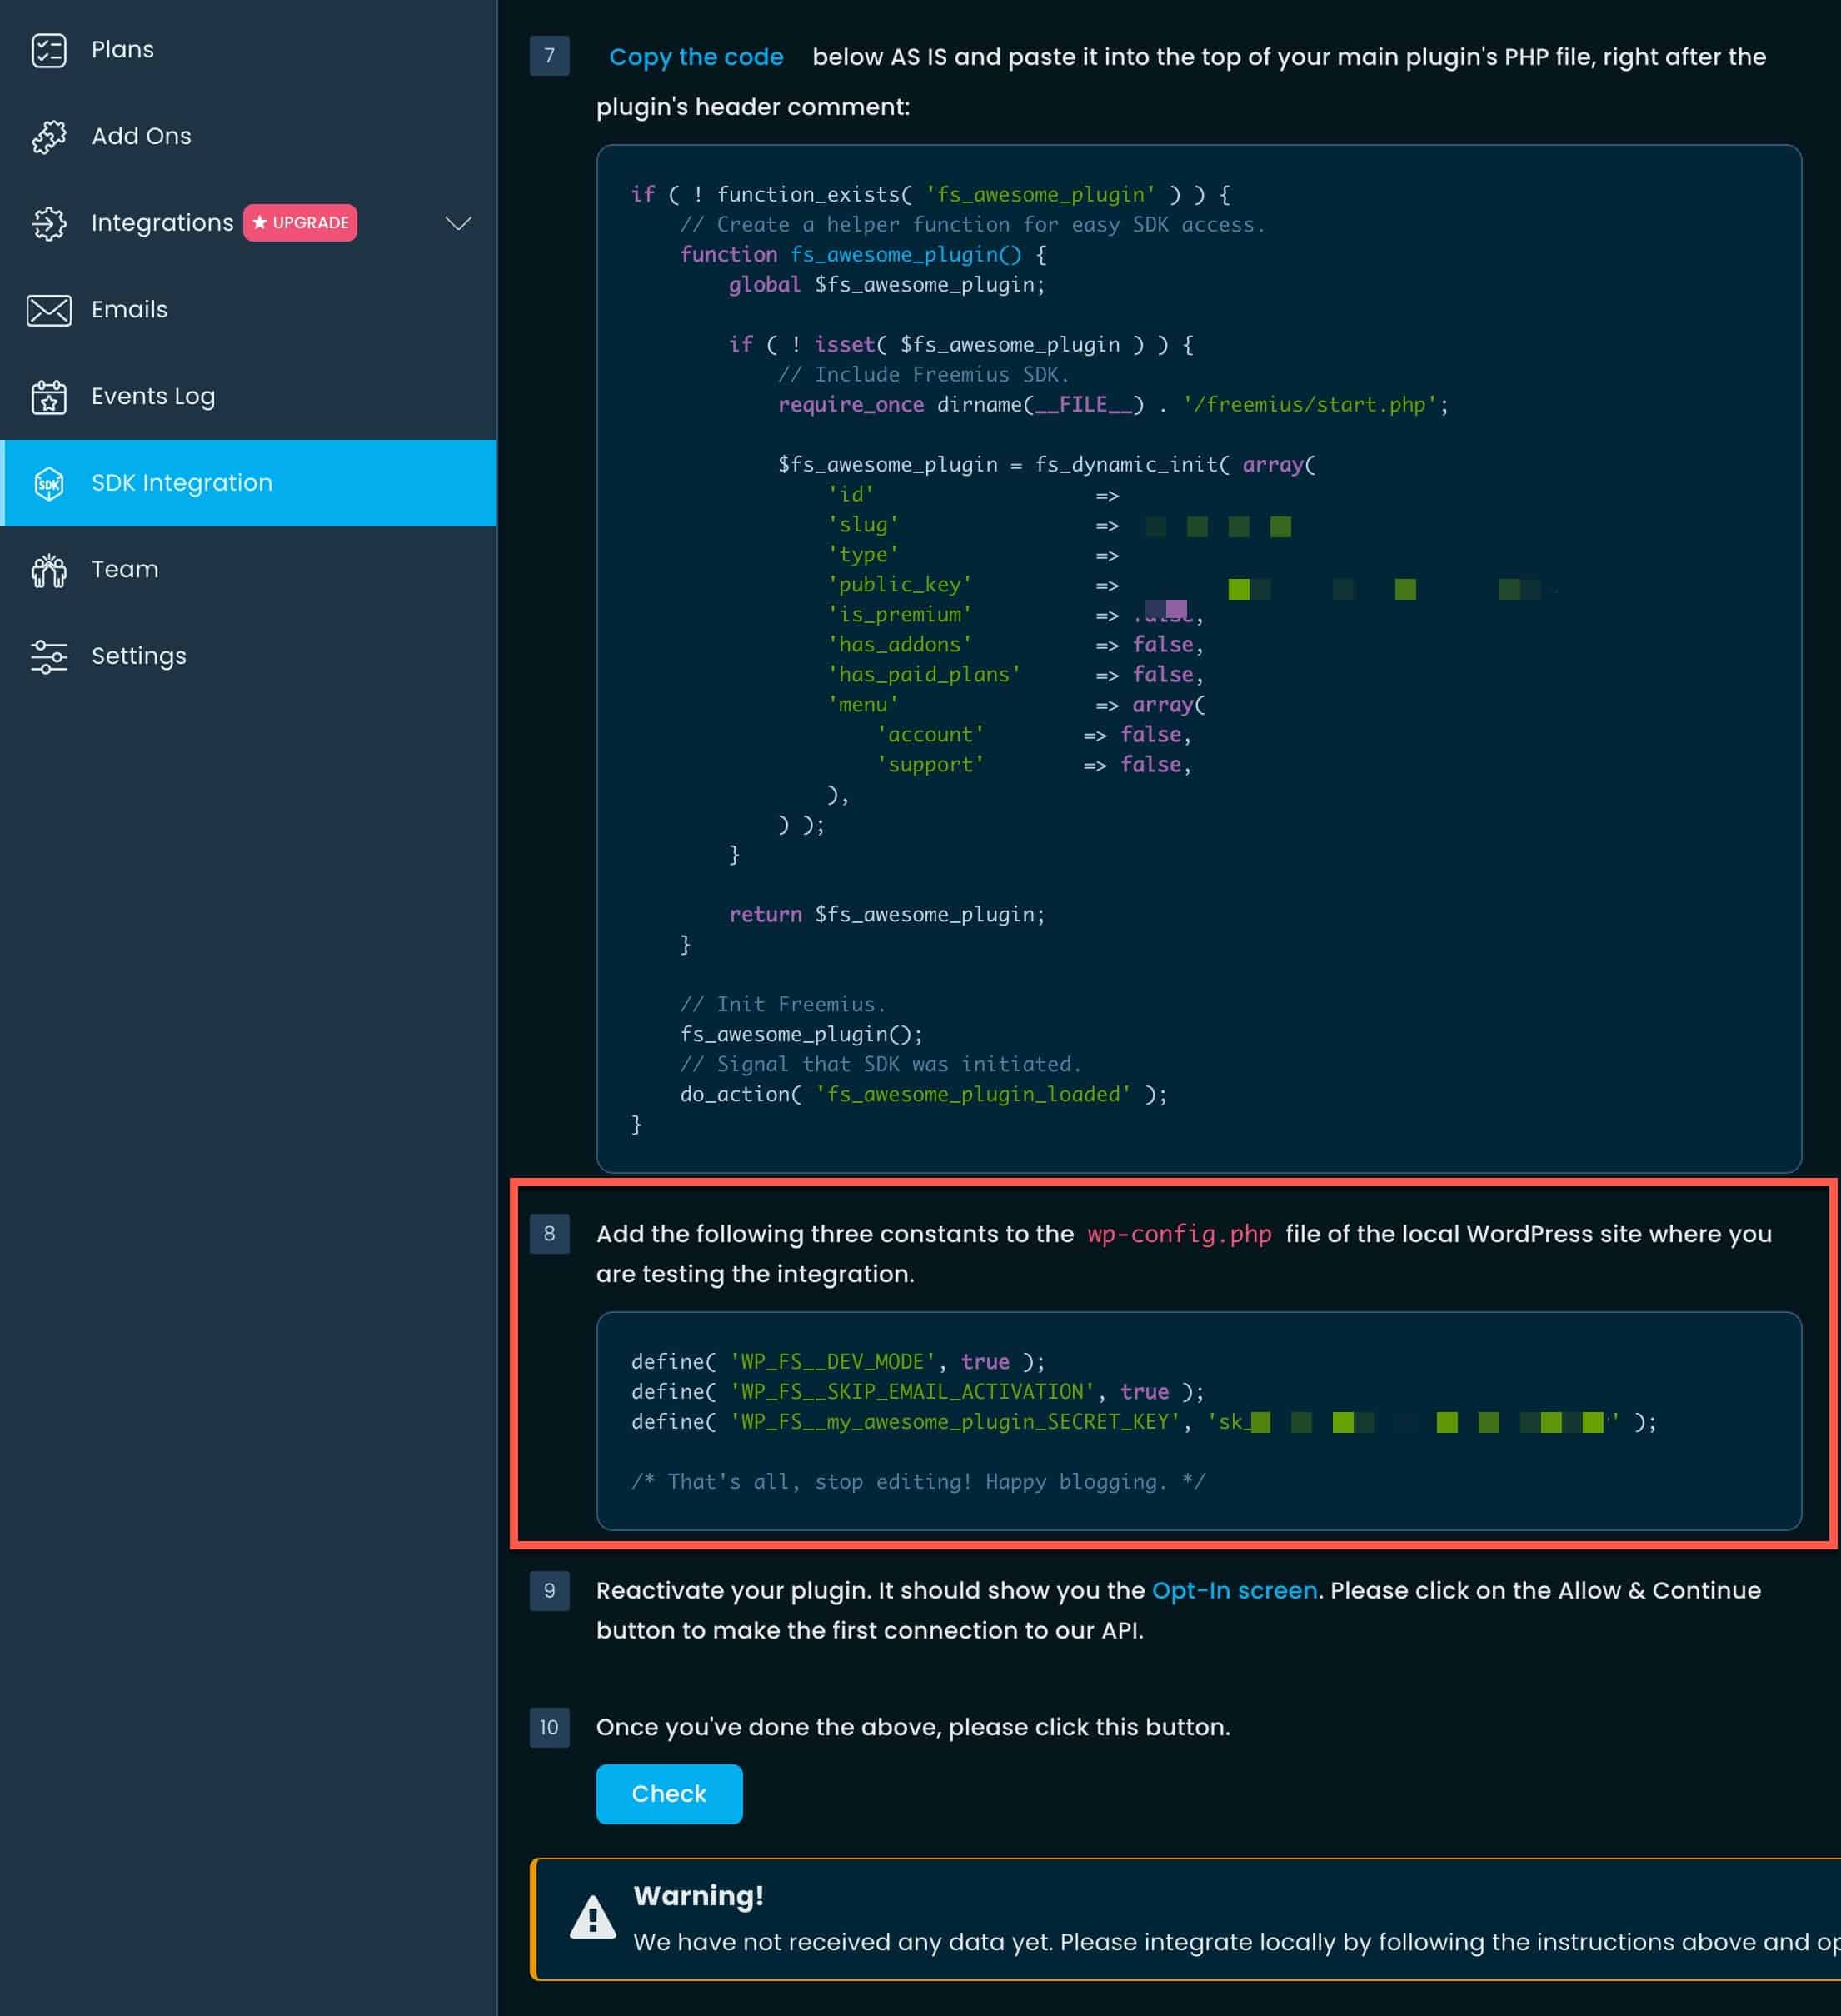The image size is (1841, 2016).
Task: Click the Emails envelope icon
Action: click(x=49, y=310)
